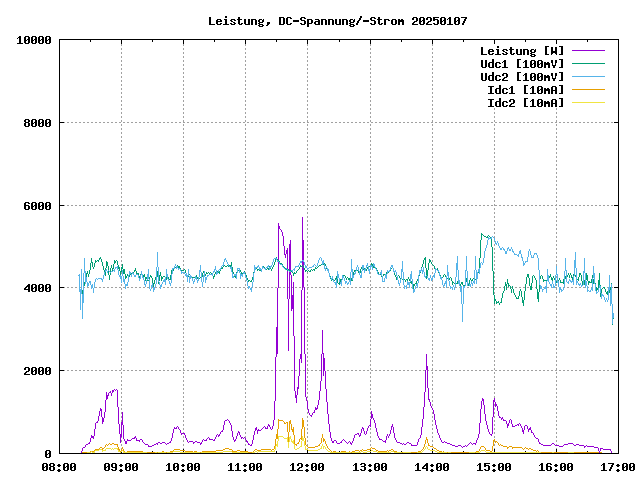640x480 pixels.
Task: Click the yellow Idc2 legend line sample
Action: pos(589,103)
